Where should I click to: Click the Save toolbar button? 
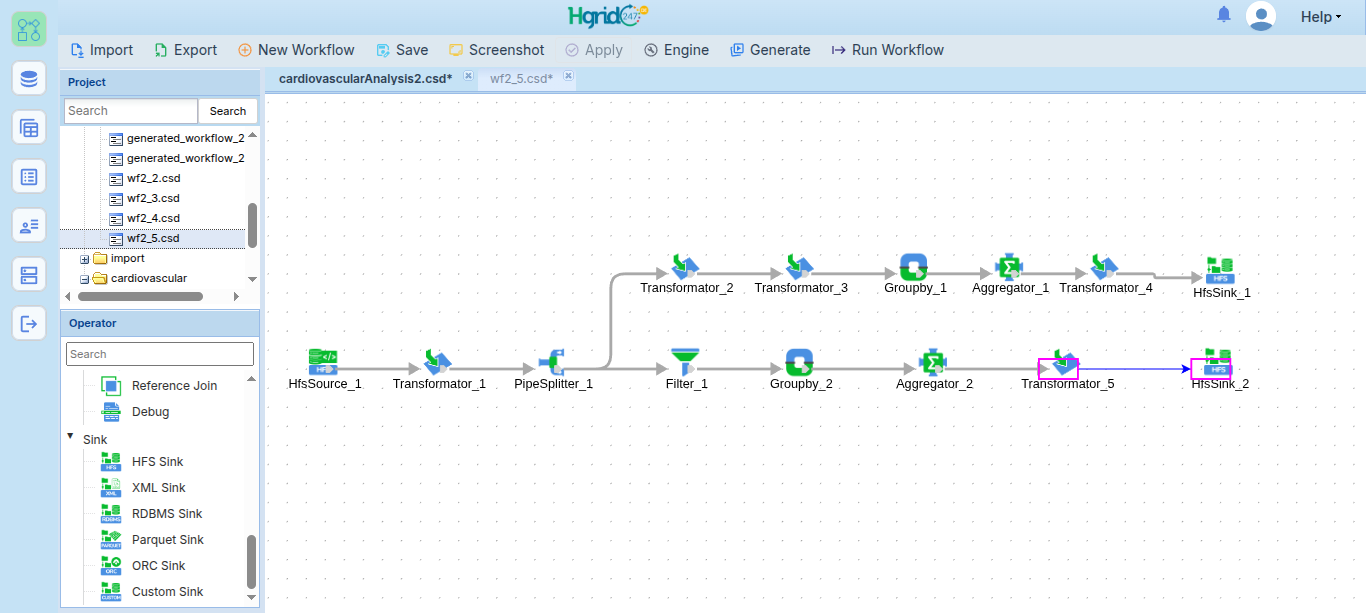[x=402, y=50]
